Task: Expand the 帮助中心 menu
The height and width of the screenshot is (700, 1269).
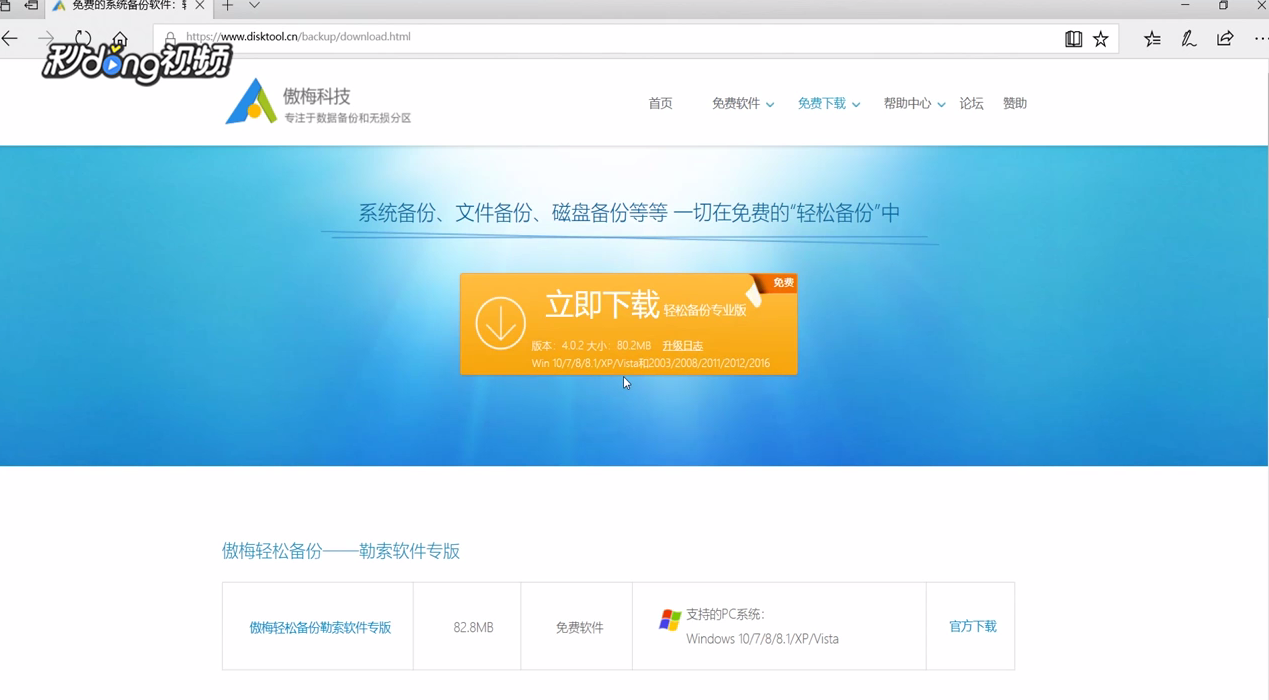Action: [x=914, y=104]
